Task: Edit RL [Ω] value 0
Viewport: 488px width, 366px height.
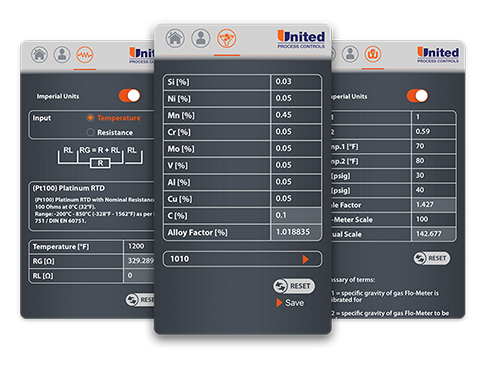Action: click(x=139, y=276)
